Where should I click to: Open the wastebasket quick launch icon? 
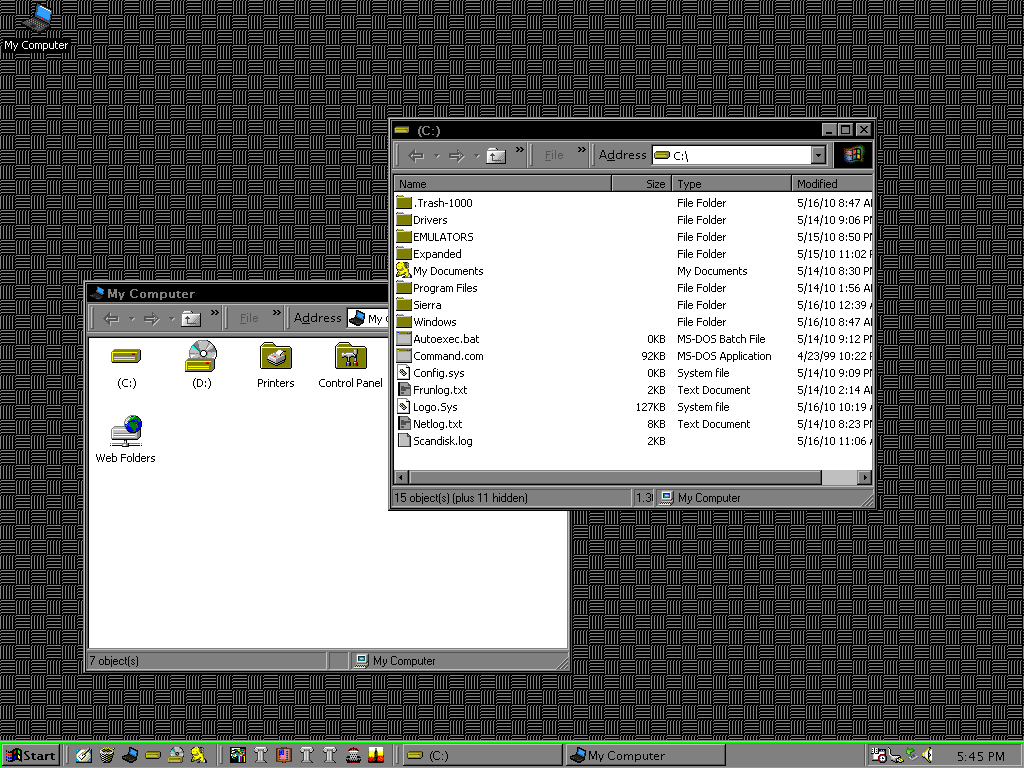tap(106, 756)
